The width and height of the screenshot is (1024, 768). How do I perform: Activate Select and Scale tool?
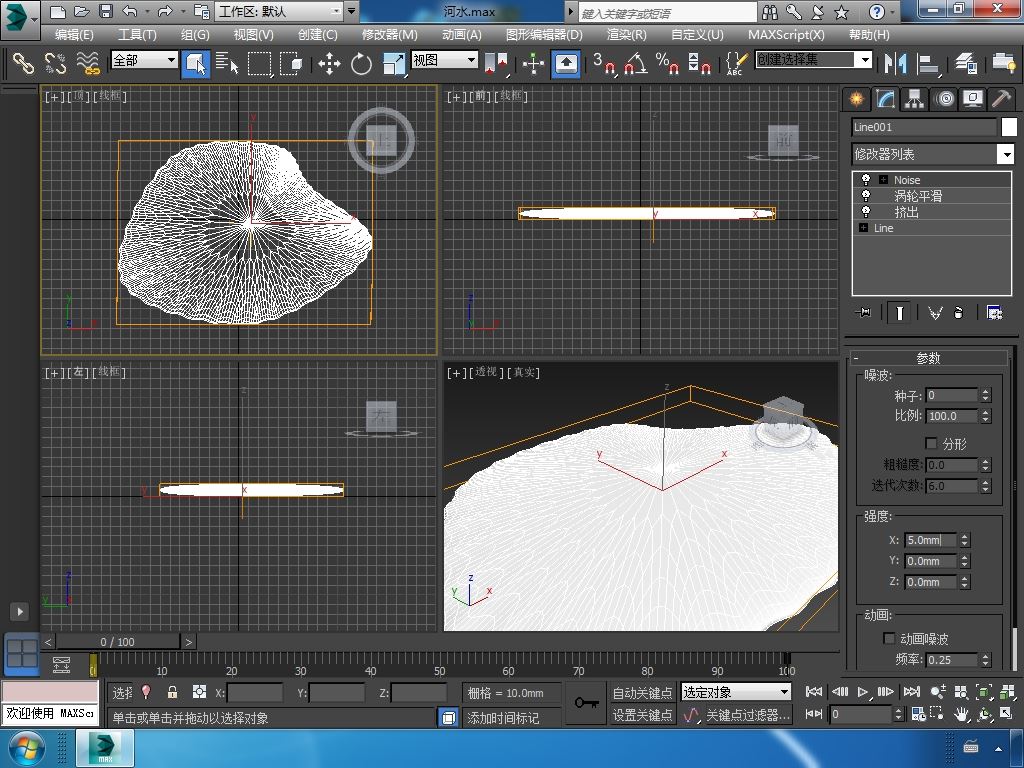393,63
